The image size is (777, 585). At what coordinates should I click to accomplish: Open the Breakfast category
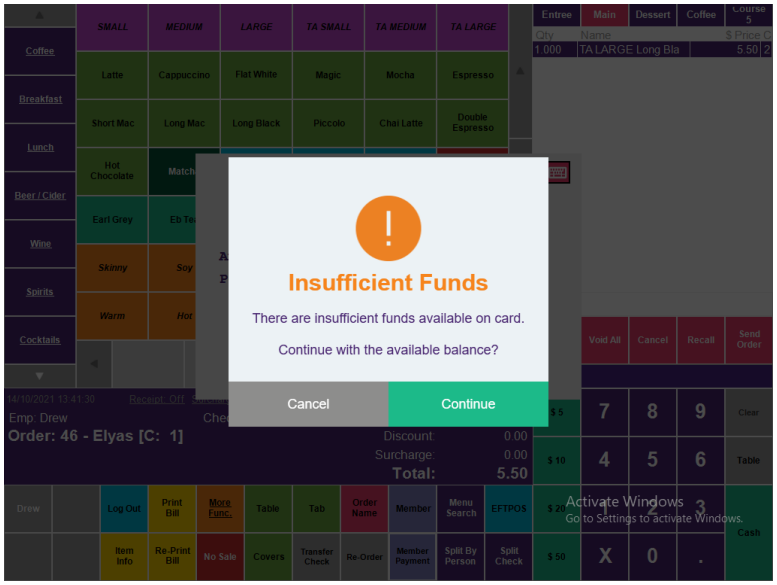40,99
